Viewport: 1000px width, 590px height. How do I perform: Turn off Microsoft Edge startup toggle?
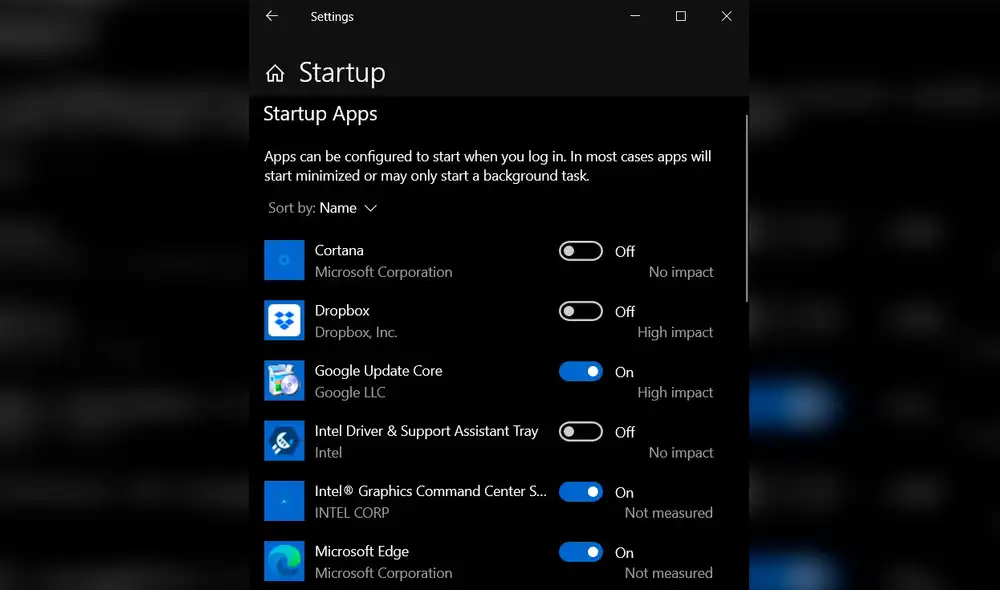(580, 552)
